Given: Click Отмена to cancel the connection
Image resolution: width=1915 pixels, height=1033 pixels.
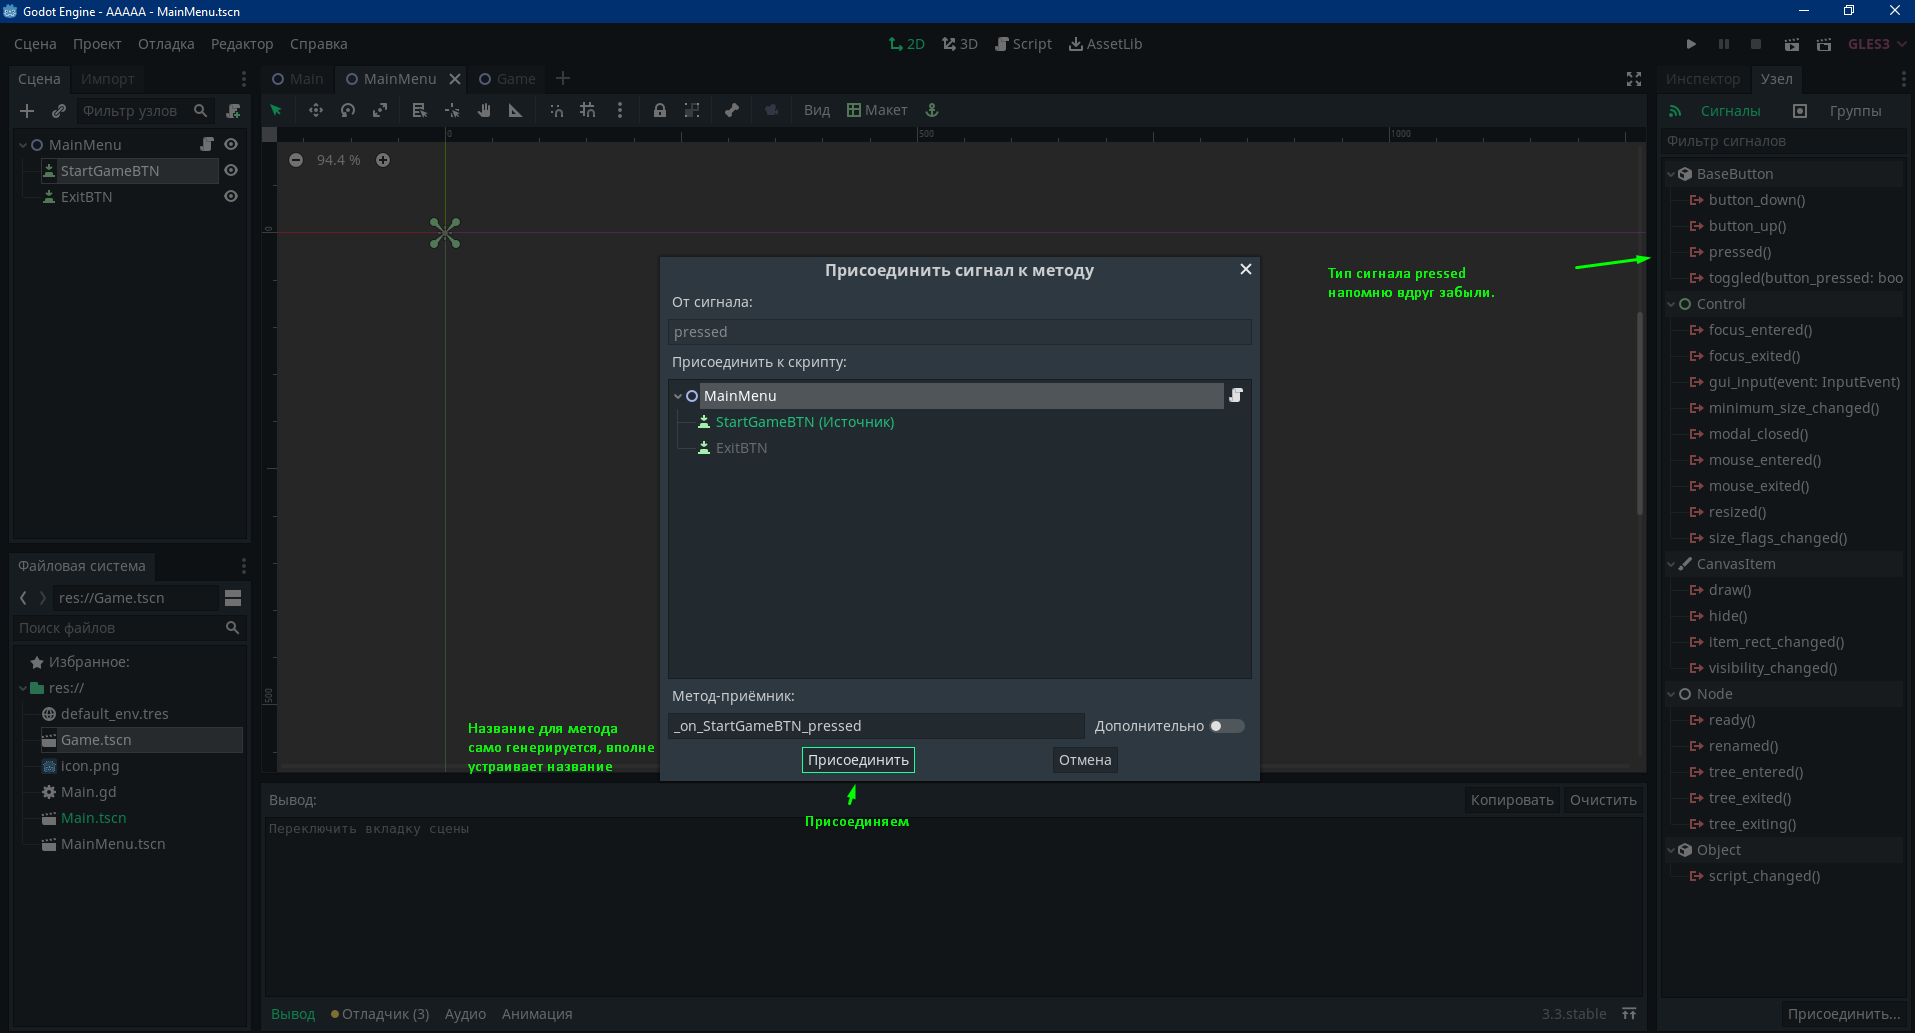Looking at the screenshot, I should pos(1085,760).
